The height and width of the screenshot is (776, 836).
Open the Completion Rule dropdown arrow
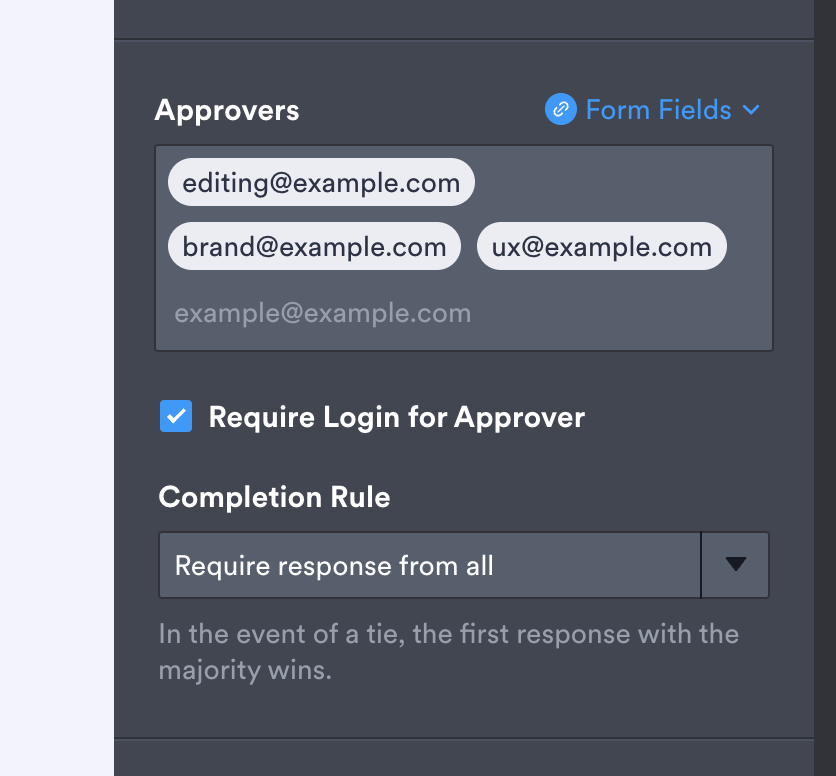click(x=735, y=565)
